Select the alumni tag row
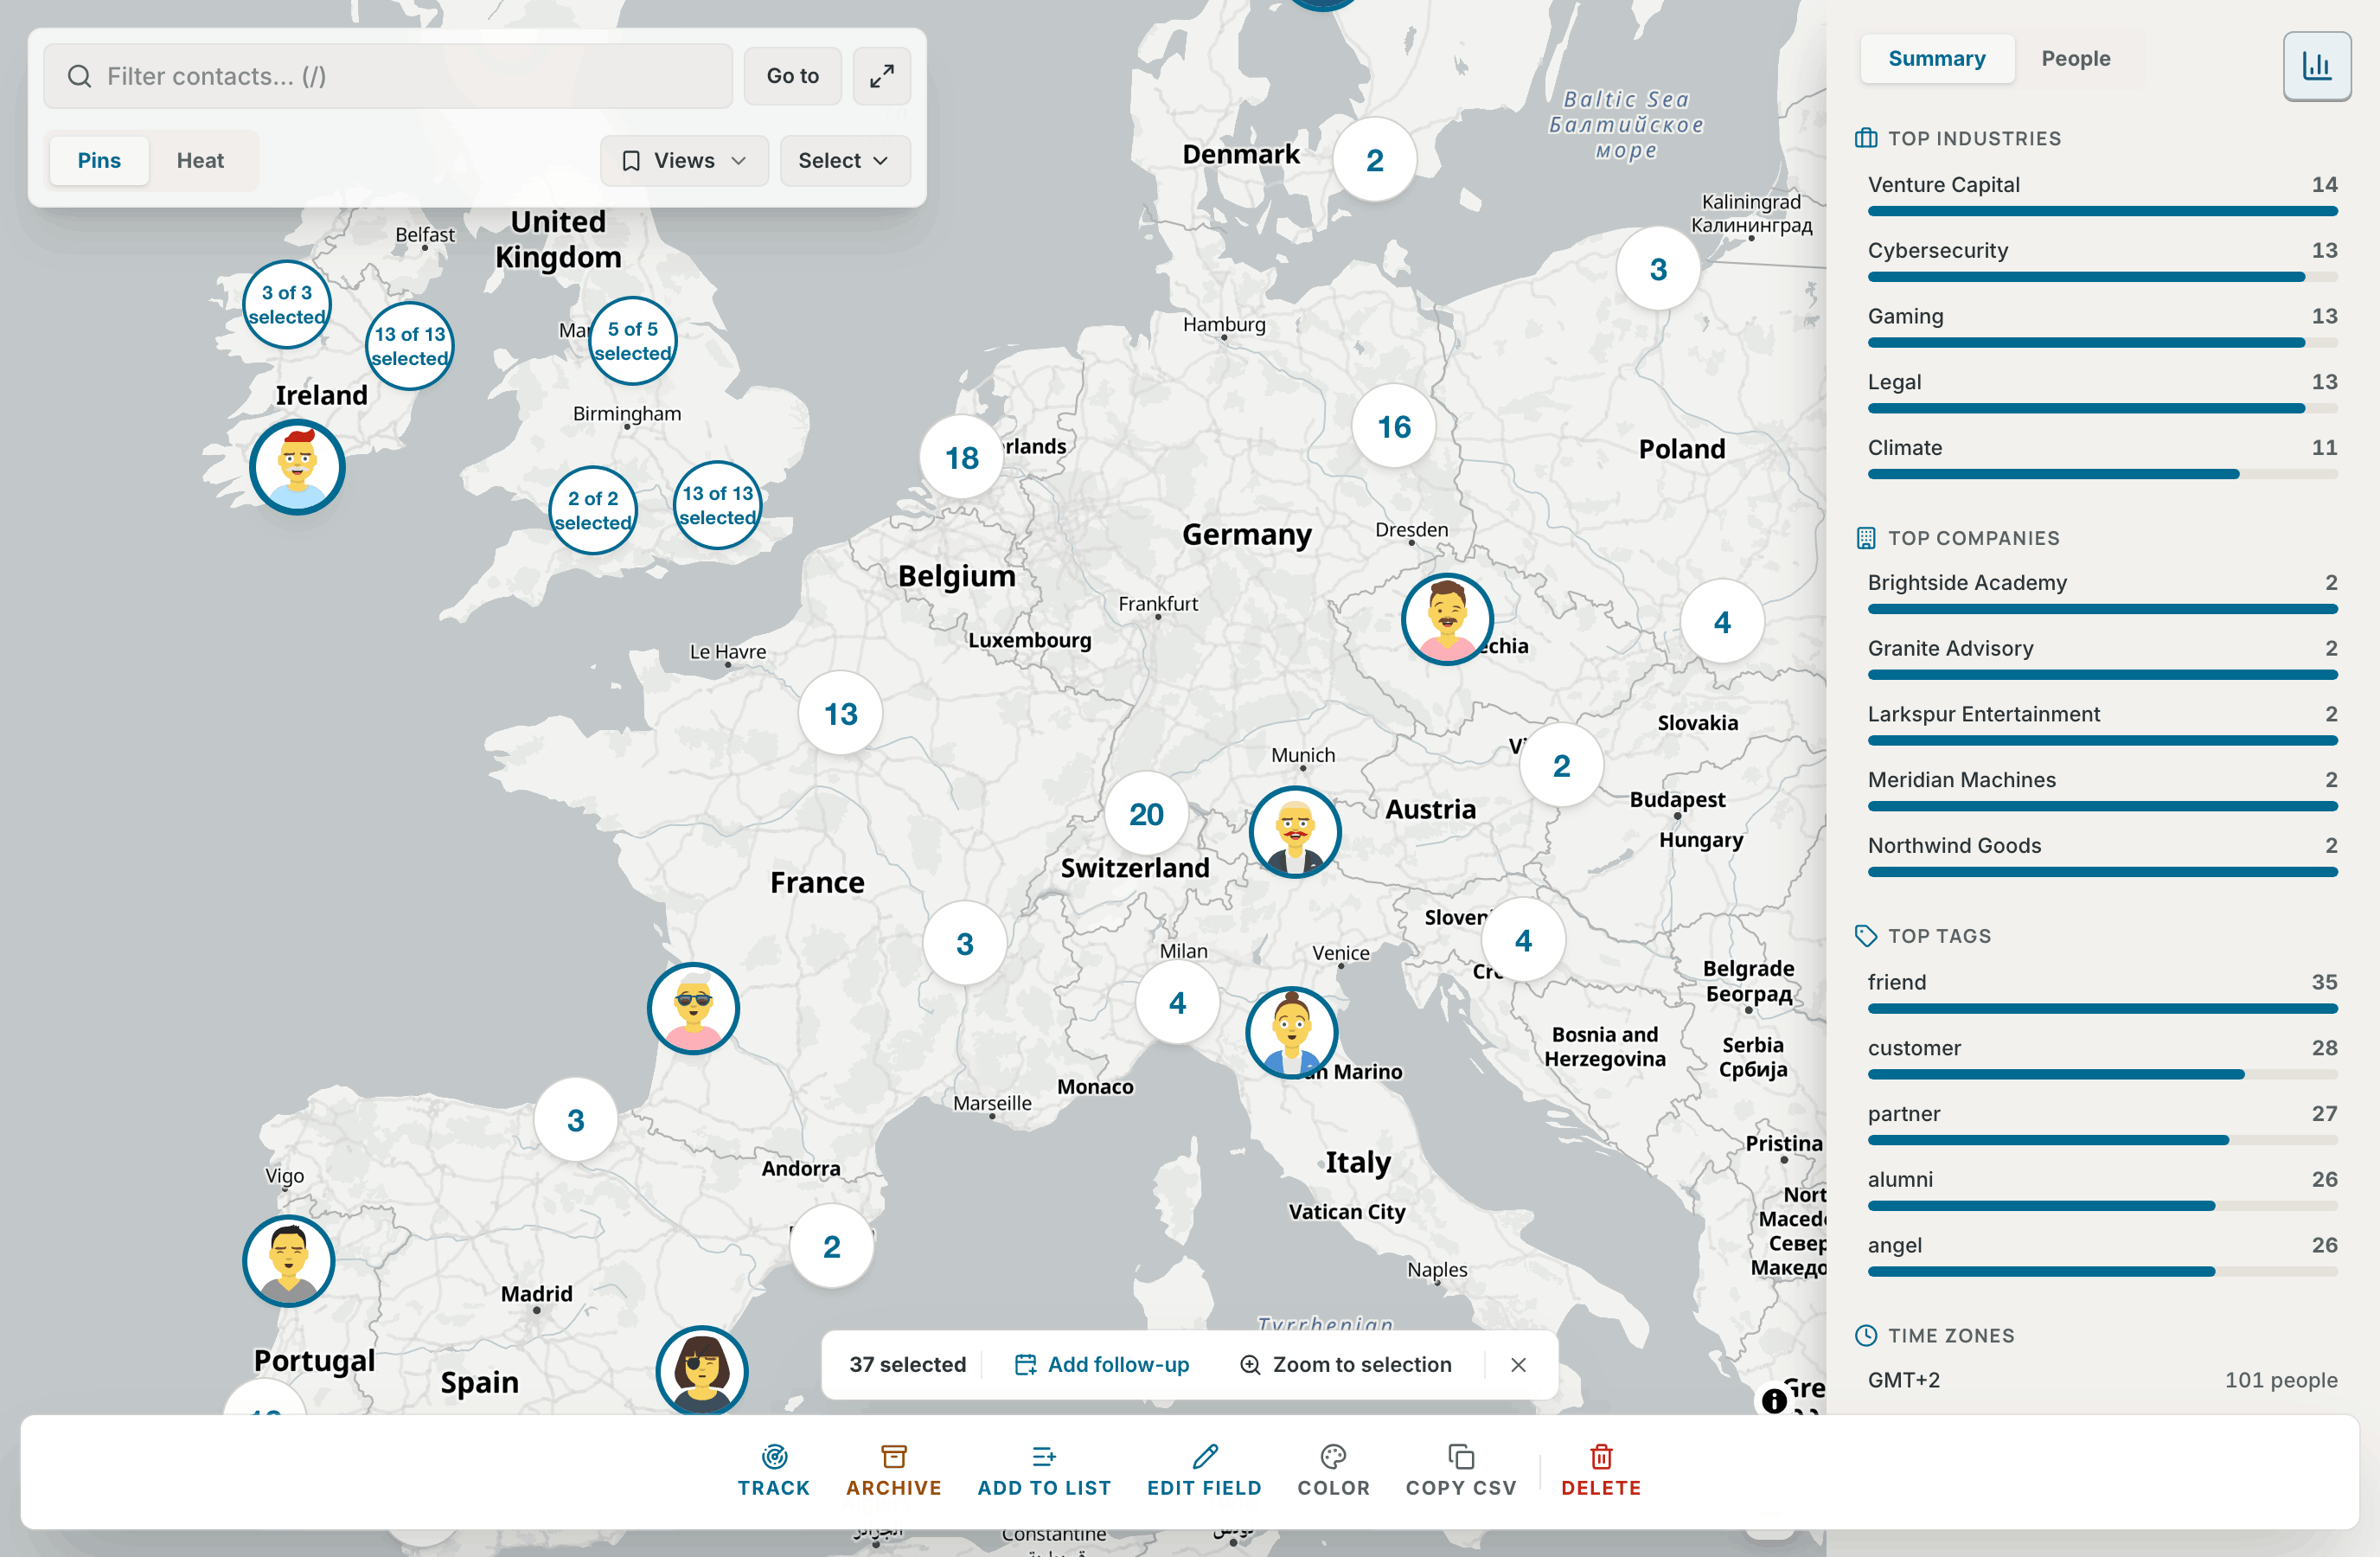 click(2102, 1191)
